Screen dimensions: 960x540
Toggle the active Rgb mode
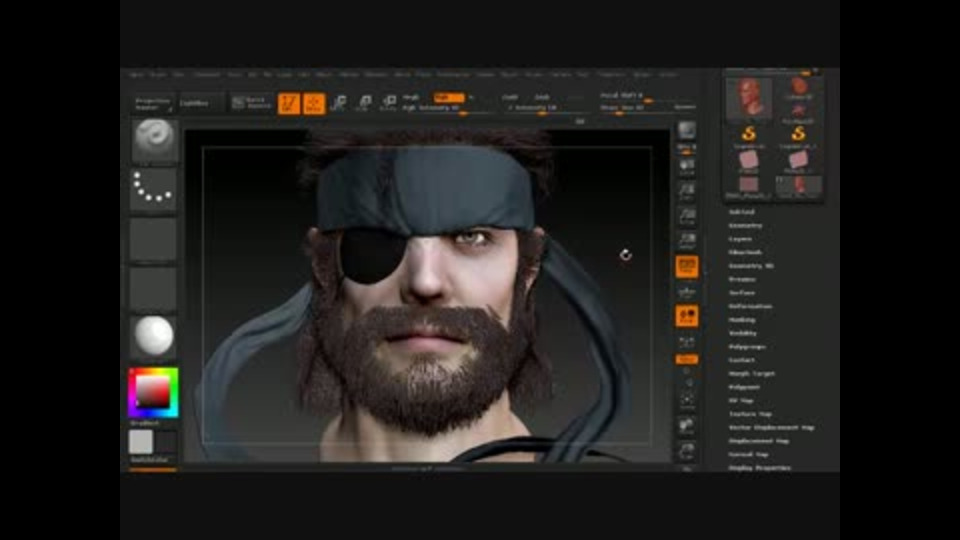click(449, 97)
